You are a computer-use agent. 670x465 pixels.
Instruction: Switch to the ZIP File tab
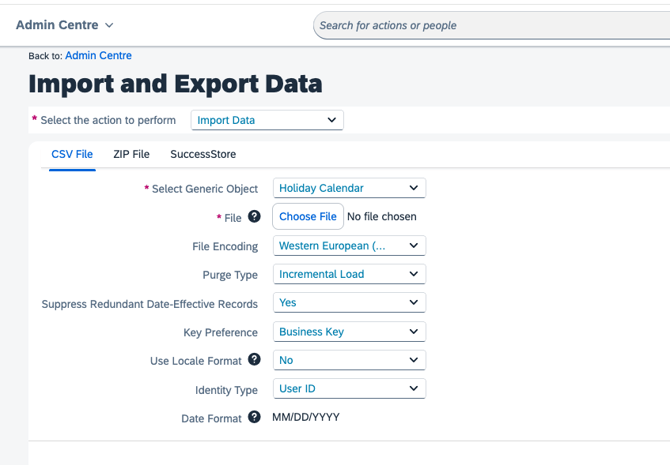[x=131, y=154]
